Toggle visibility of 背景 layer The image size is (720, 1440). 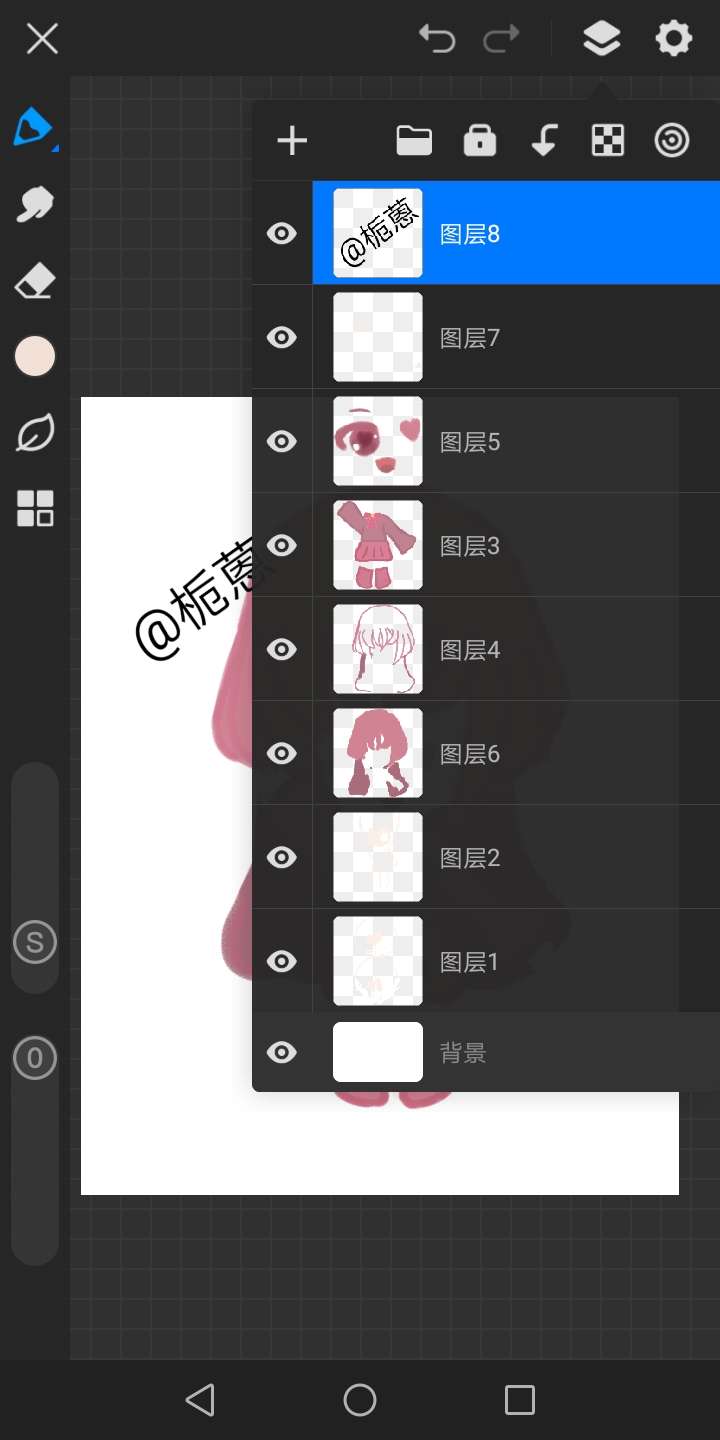click(282, 1052)
